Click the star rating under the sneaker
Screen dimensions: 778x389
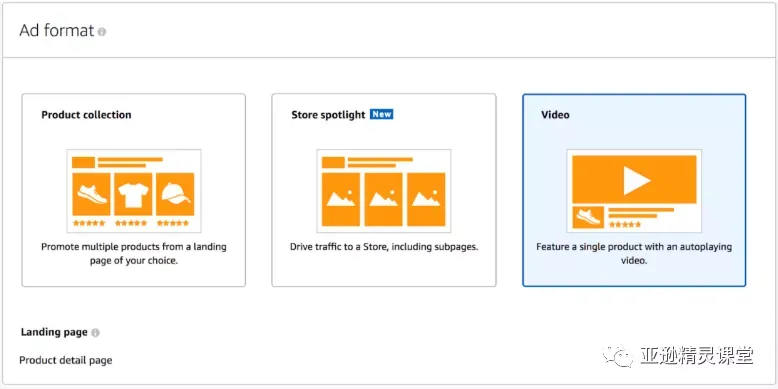click(89, 223)
